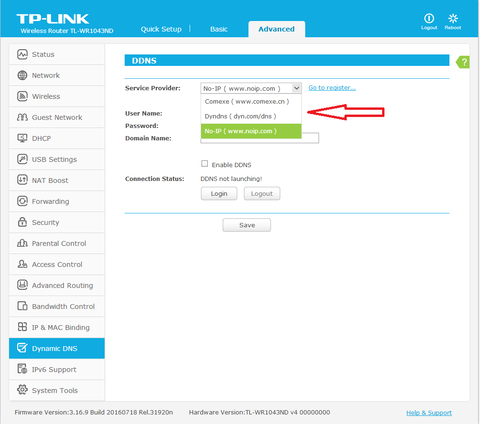Open IPv6 Support menu item

click(x=57, y=369)
